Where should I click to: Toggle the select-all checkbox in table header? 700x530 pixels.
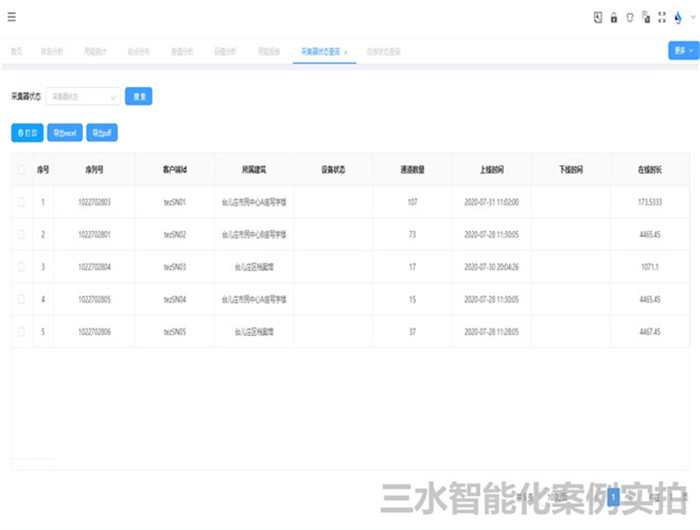pos(22,170)
